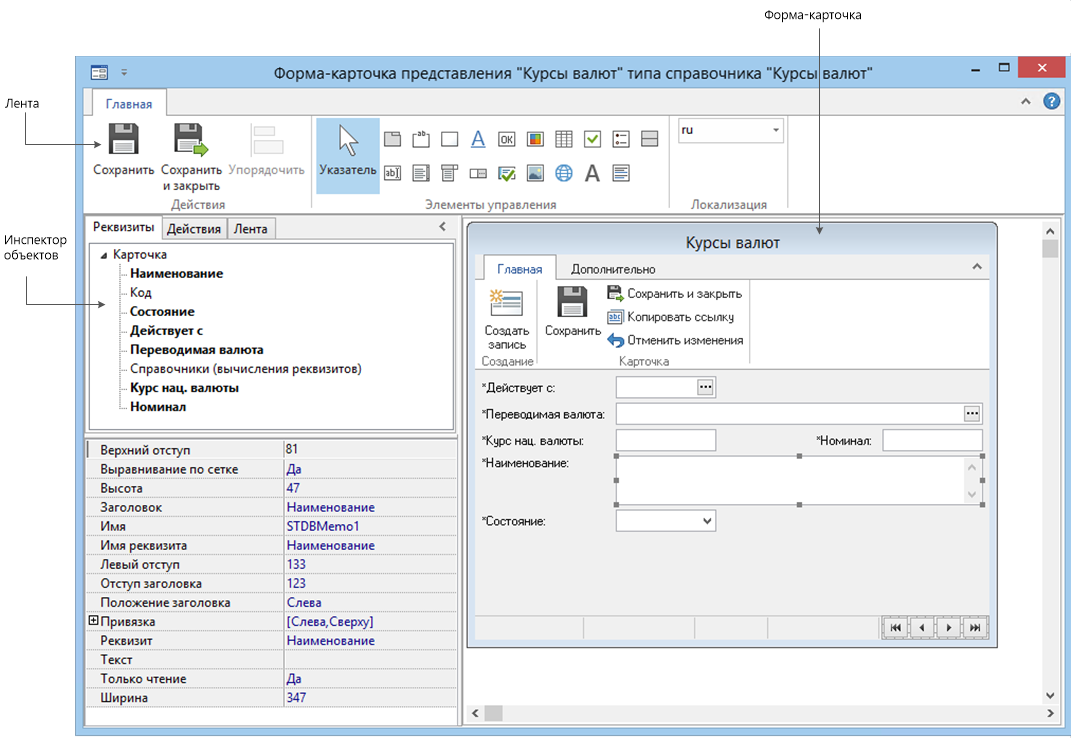Pick the green checkmark checkbox control icon

click(592, 139)
